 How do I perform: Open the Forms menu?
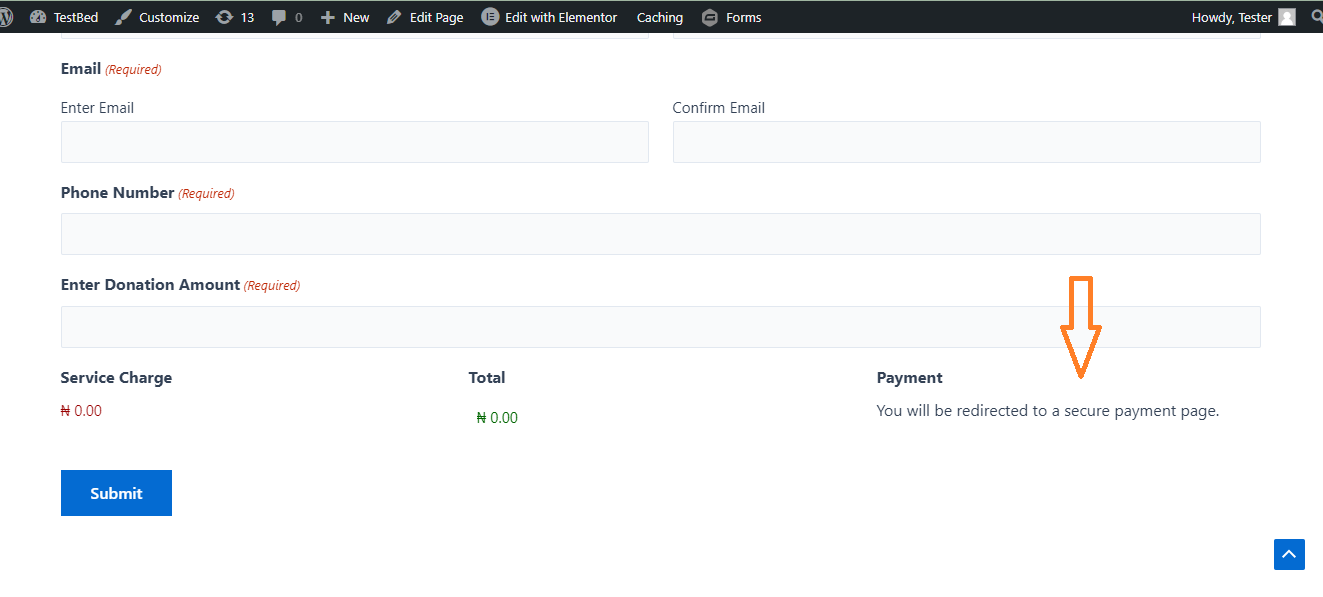(731, 17)
